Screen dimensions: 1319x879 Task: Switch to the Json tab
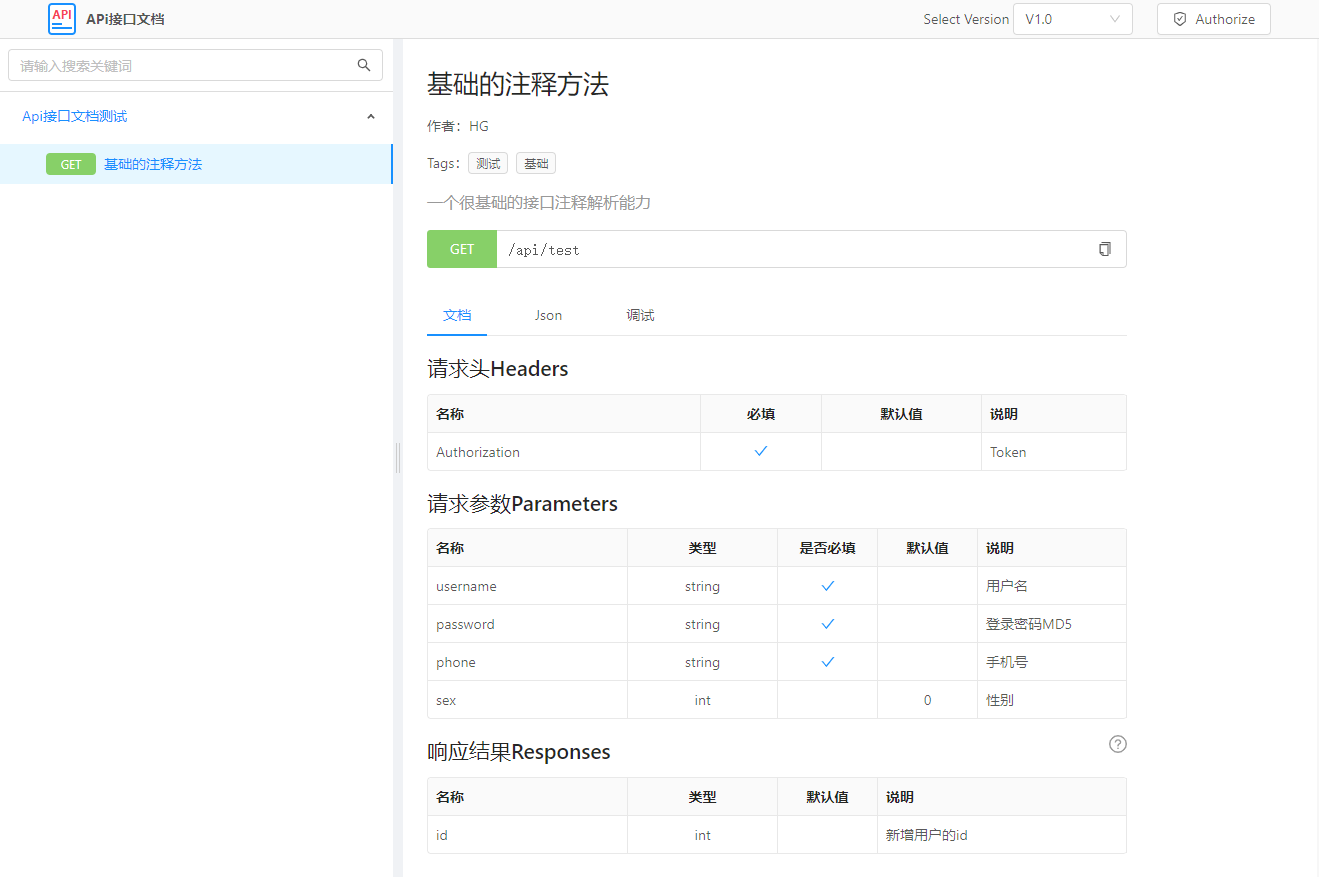548,315
